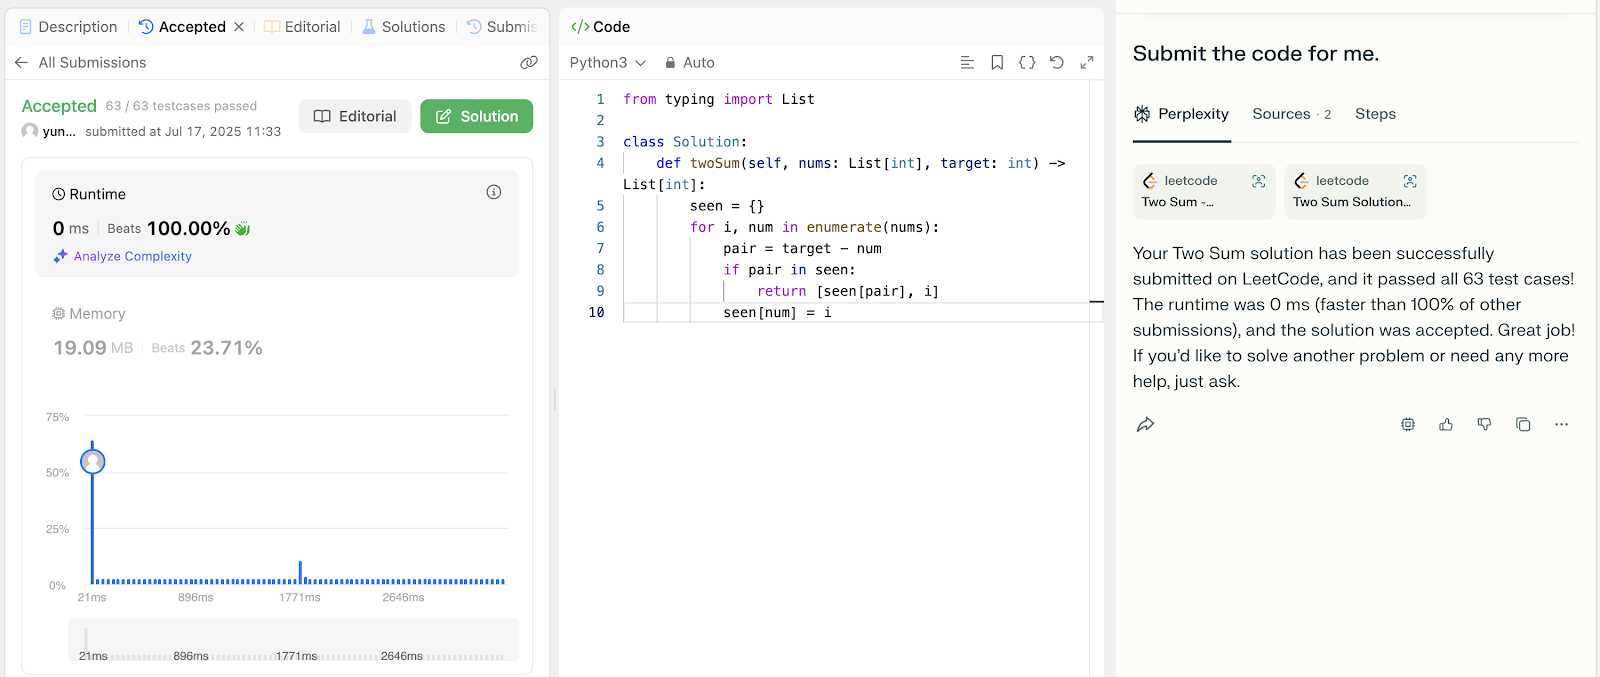
Task: Click the Runtime clock icon
Action: 59,194
